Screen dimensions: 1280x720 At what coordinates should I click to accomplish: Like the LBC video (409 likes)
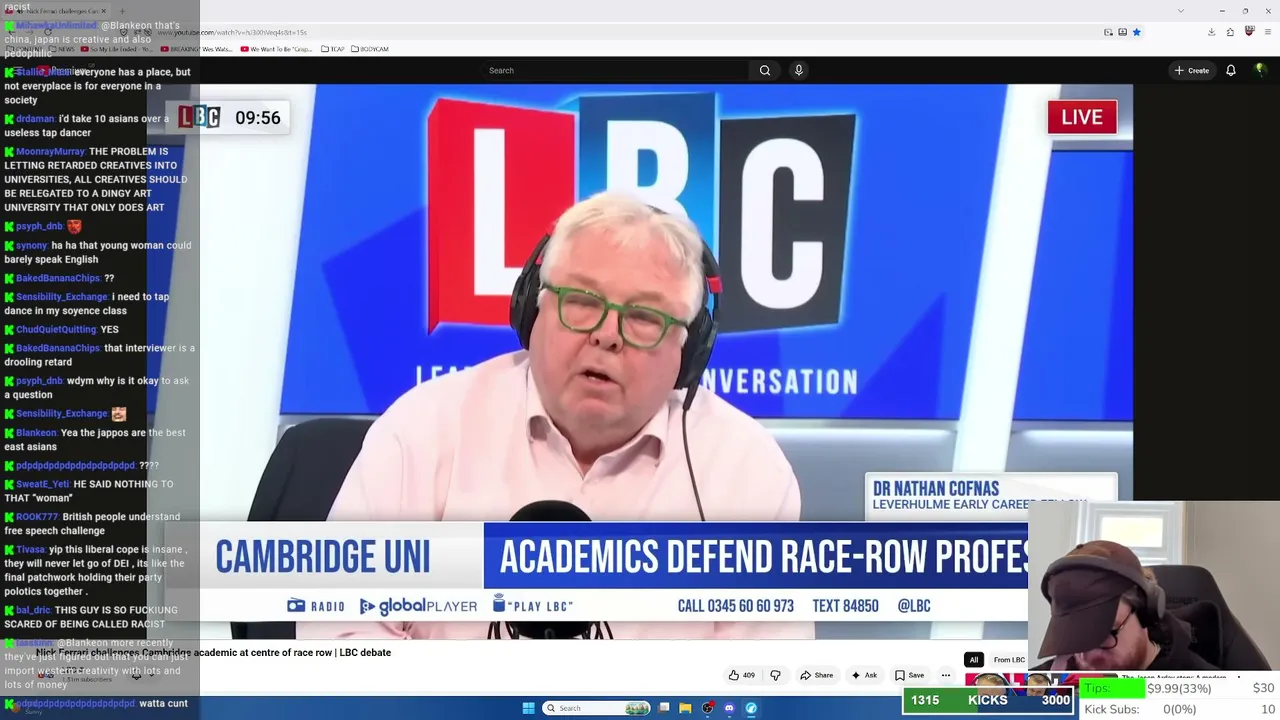coord(741,675)
